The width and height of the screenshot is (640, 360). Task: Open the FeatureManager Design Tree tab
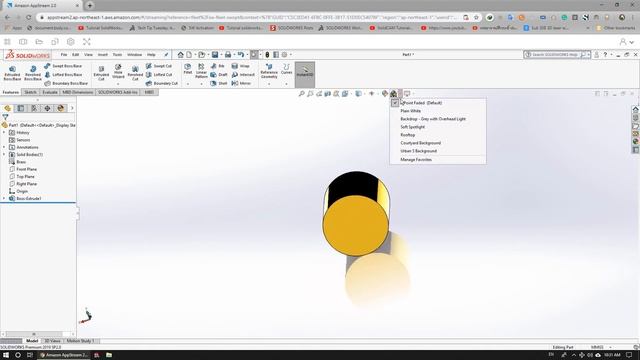pyautogui.click(x=7, y=108)
